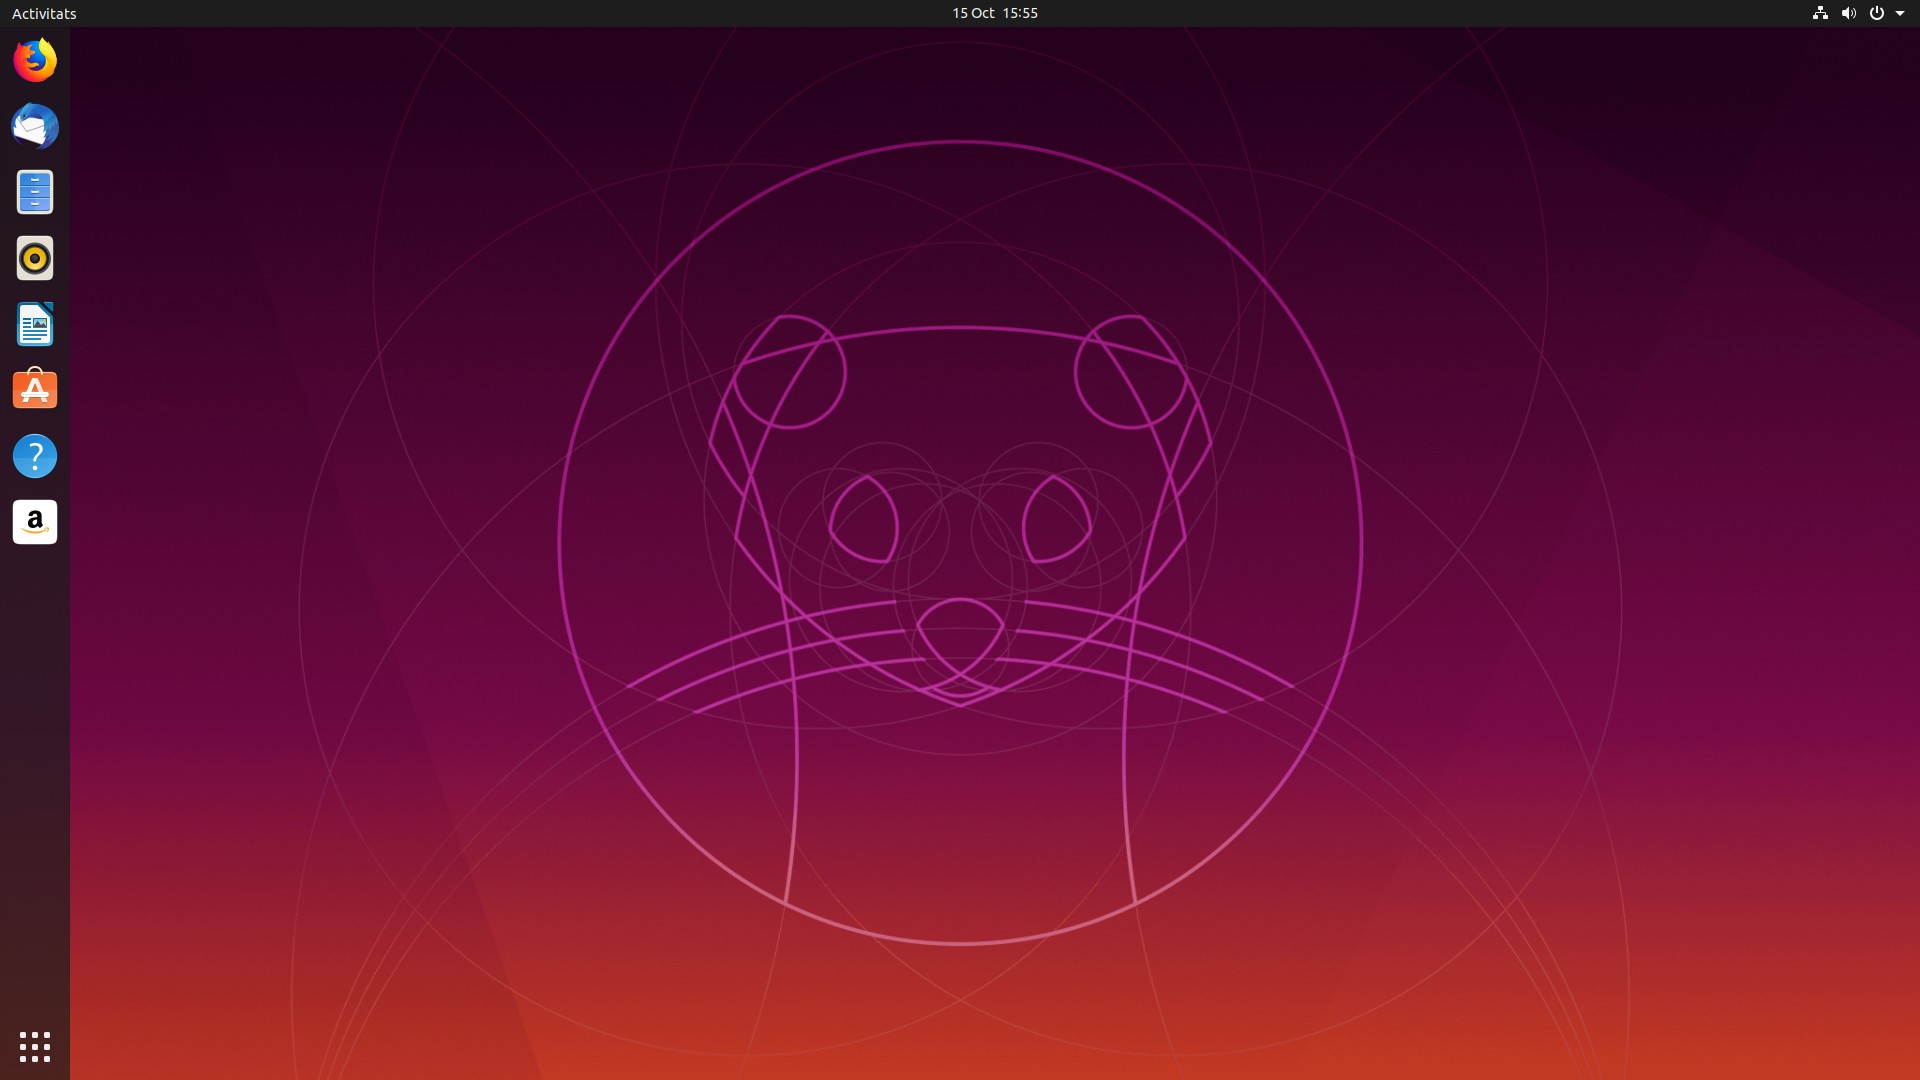Open the Files manager icon

[x=35, y=192]
